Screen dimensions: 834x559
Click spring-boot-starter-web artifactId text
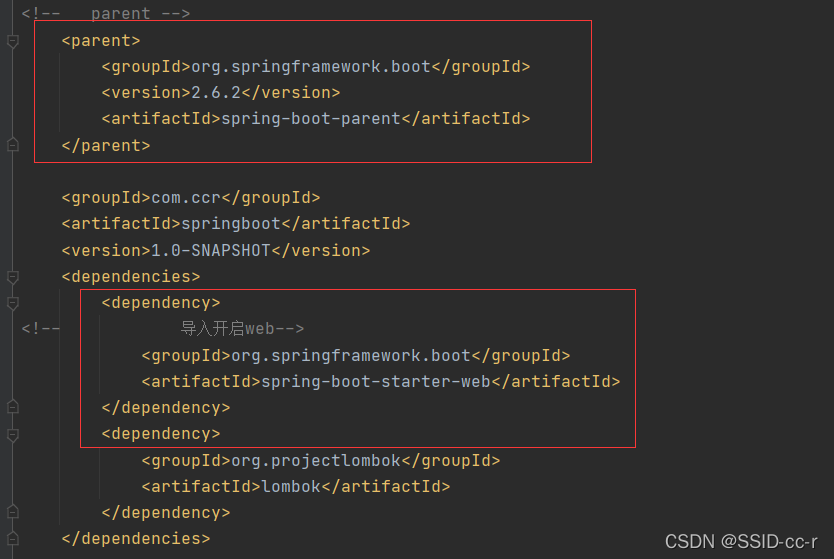coord(376,382)
